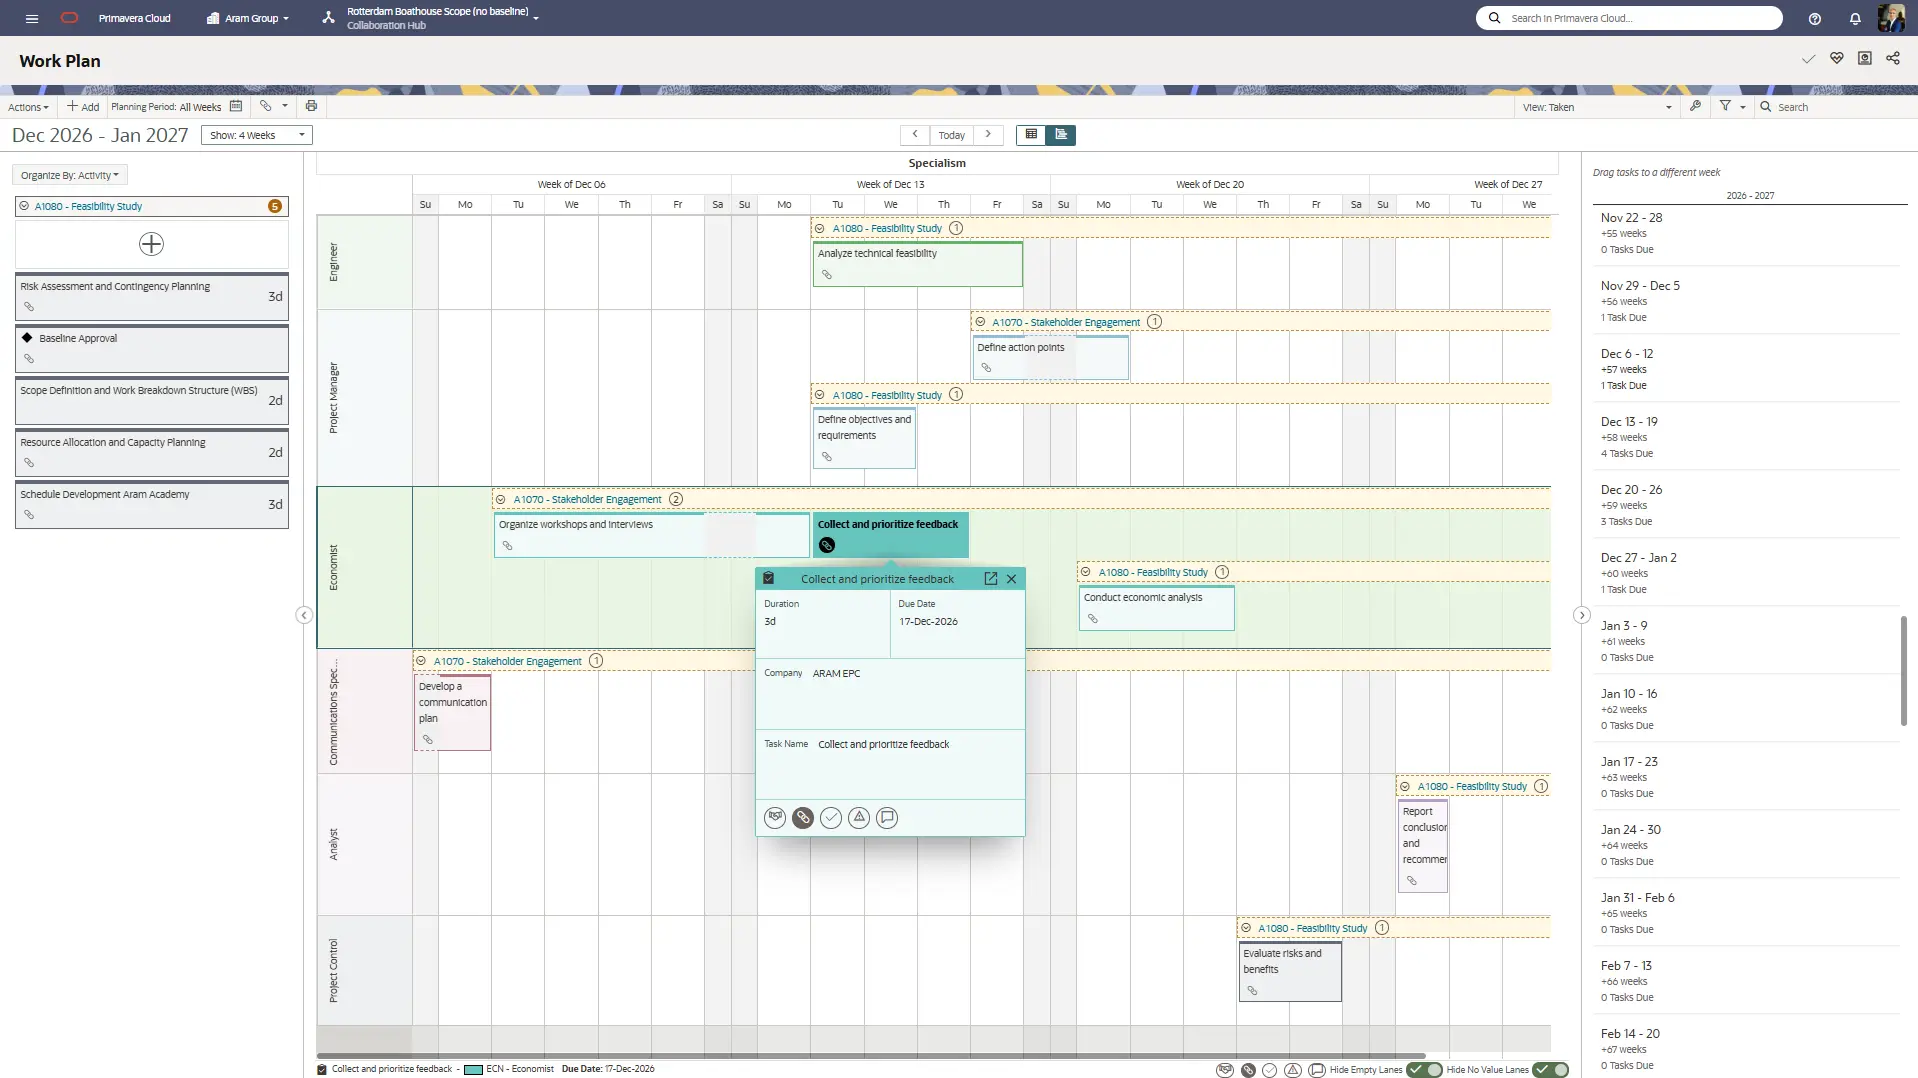Click the handshake commitment icon in the popup
Image resolution: width=1918 pixels, height=1078 pixels.
coord(775,817)
